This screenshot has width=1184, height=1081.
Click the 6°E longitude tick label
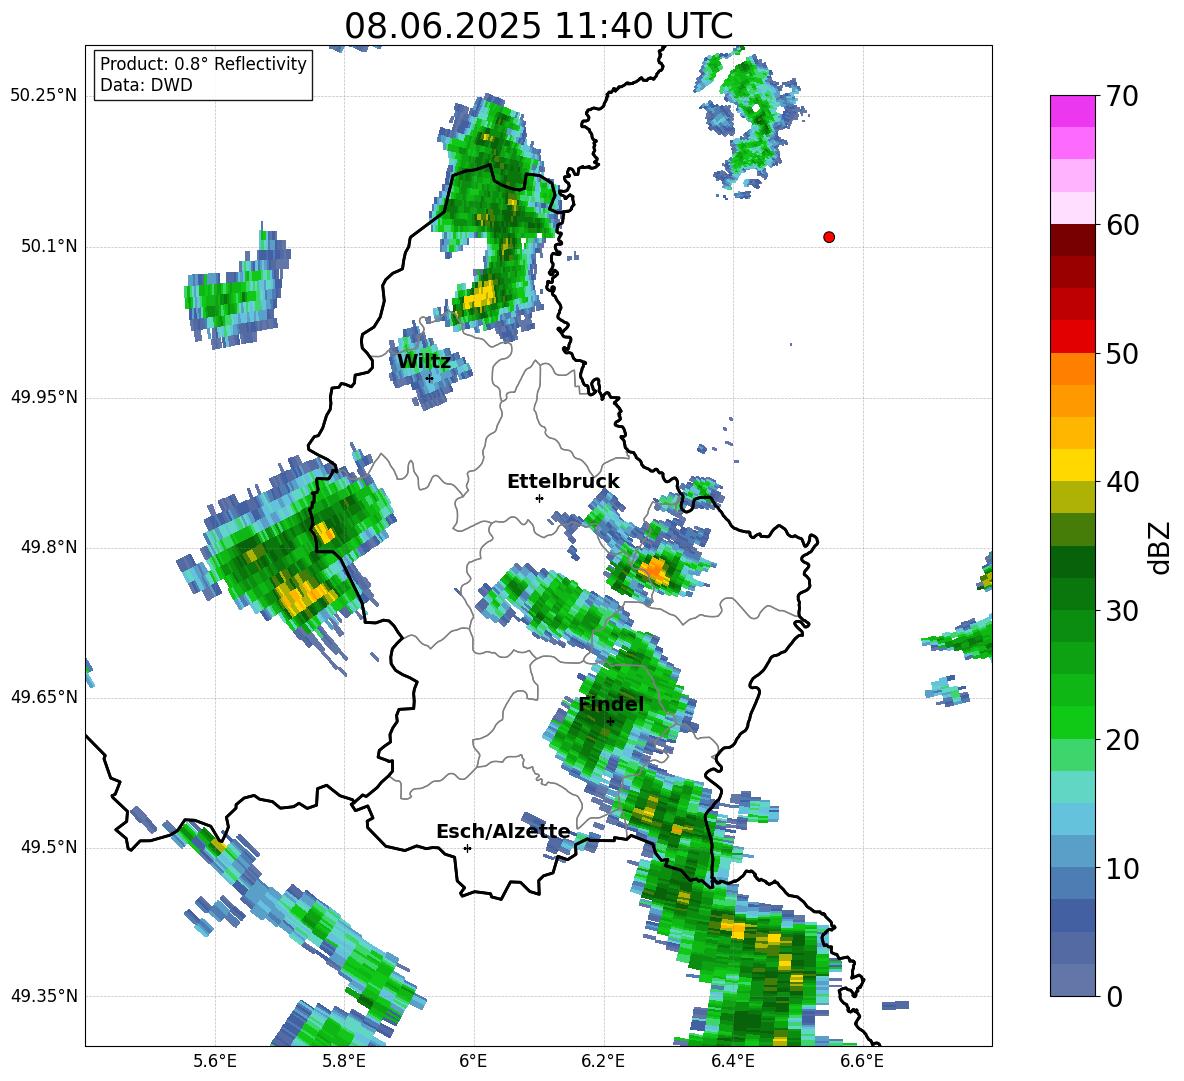(473, 1061)
